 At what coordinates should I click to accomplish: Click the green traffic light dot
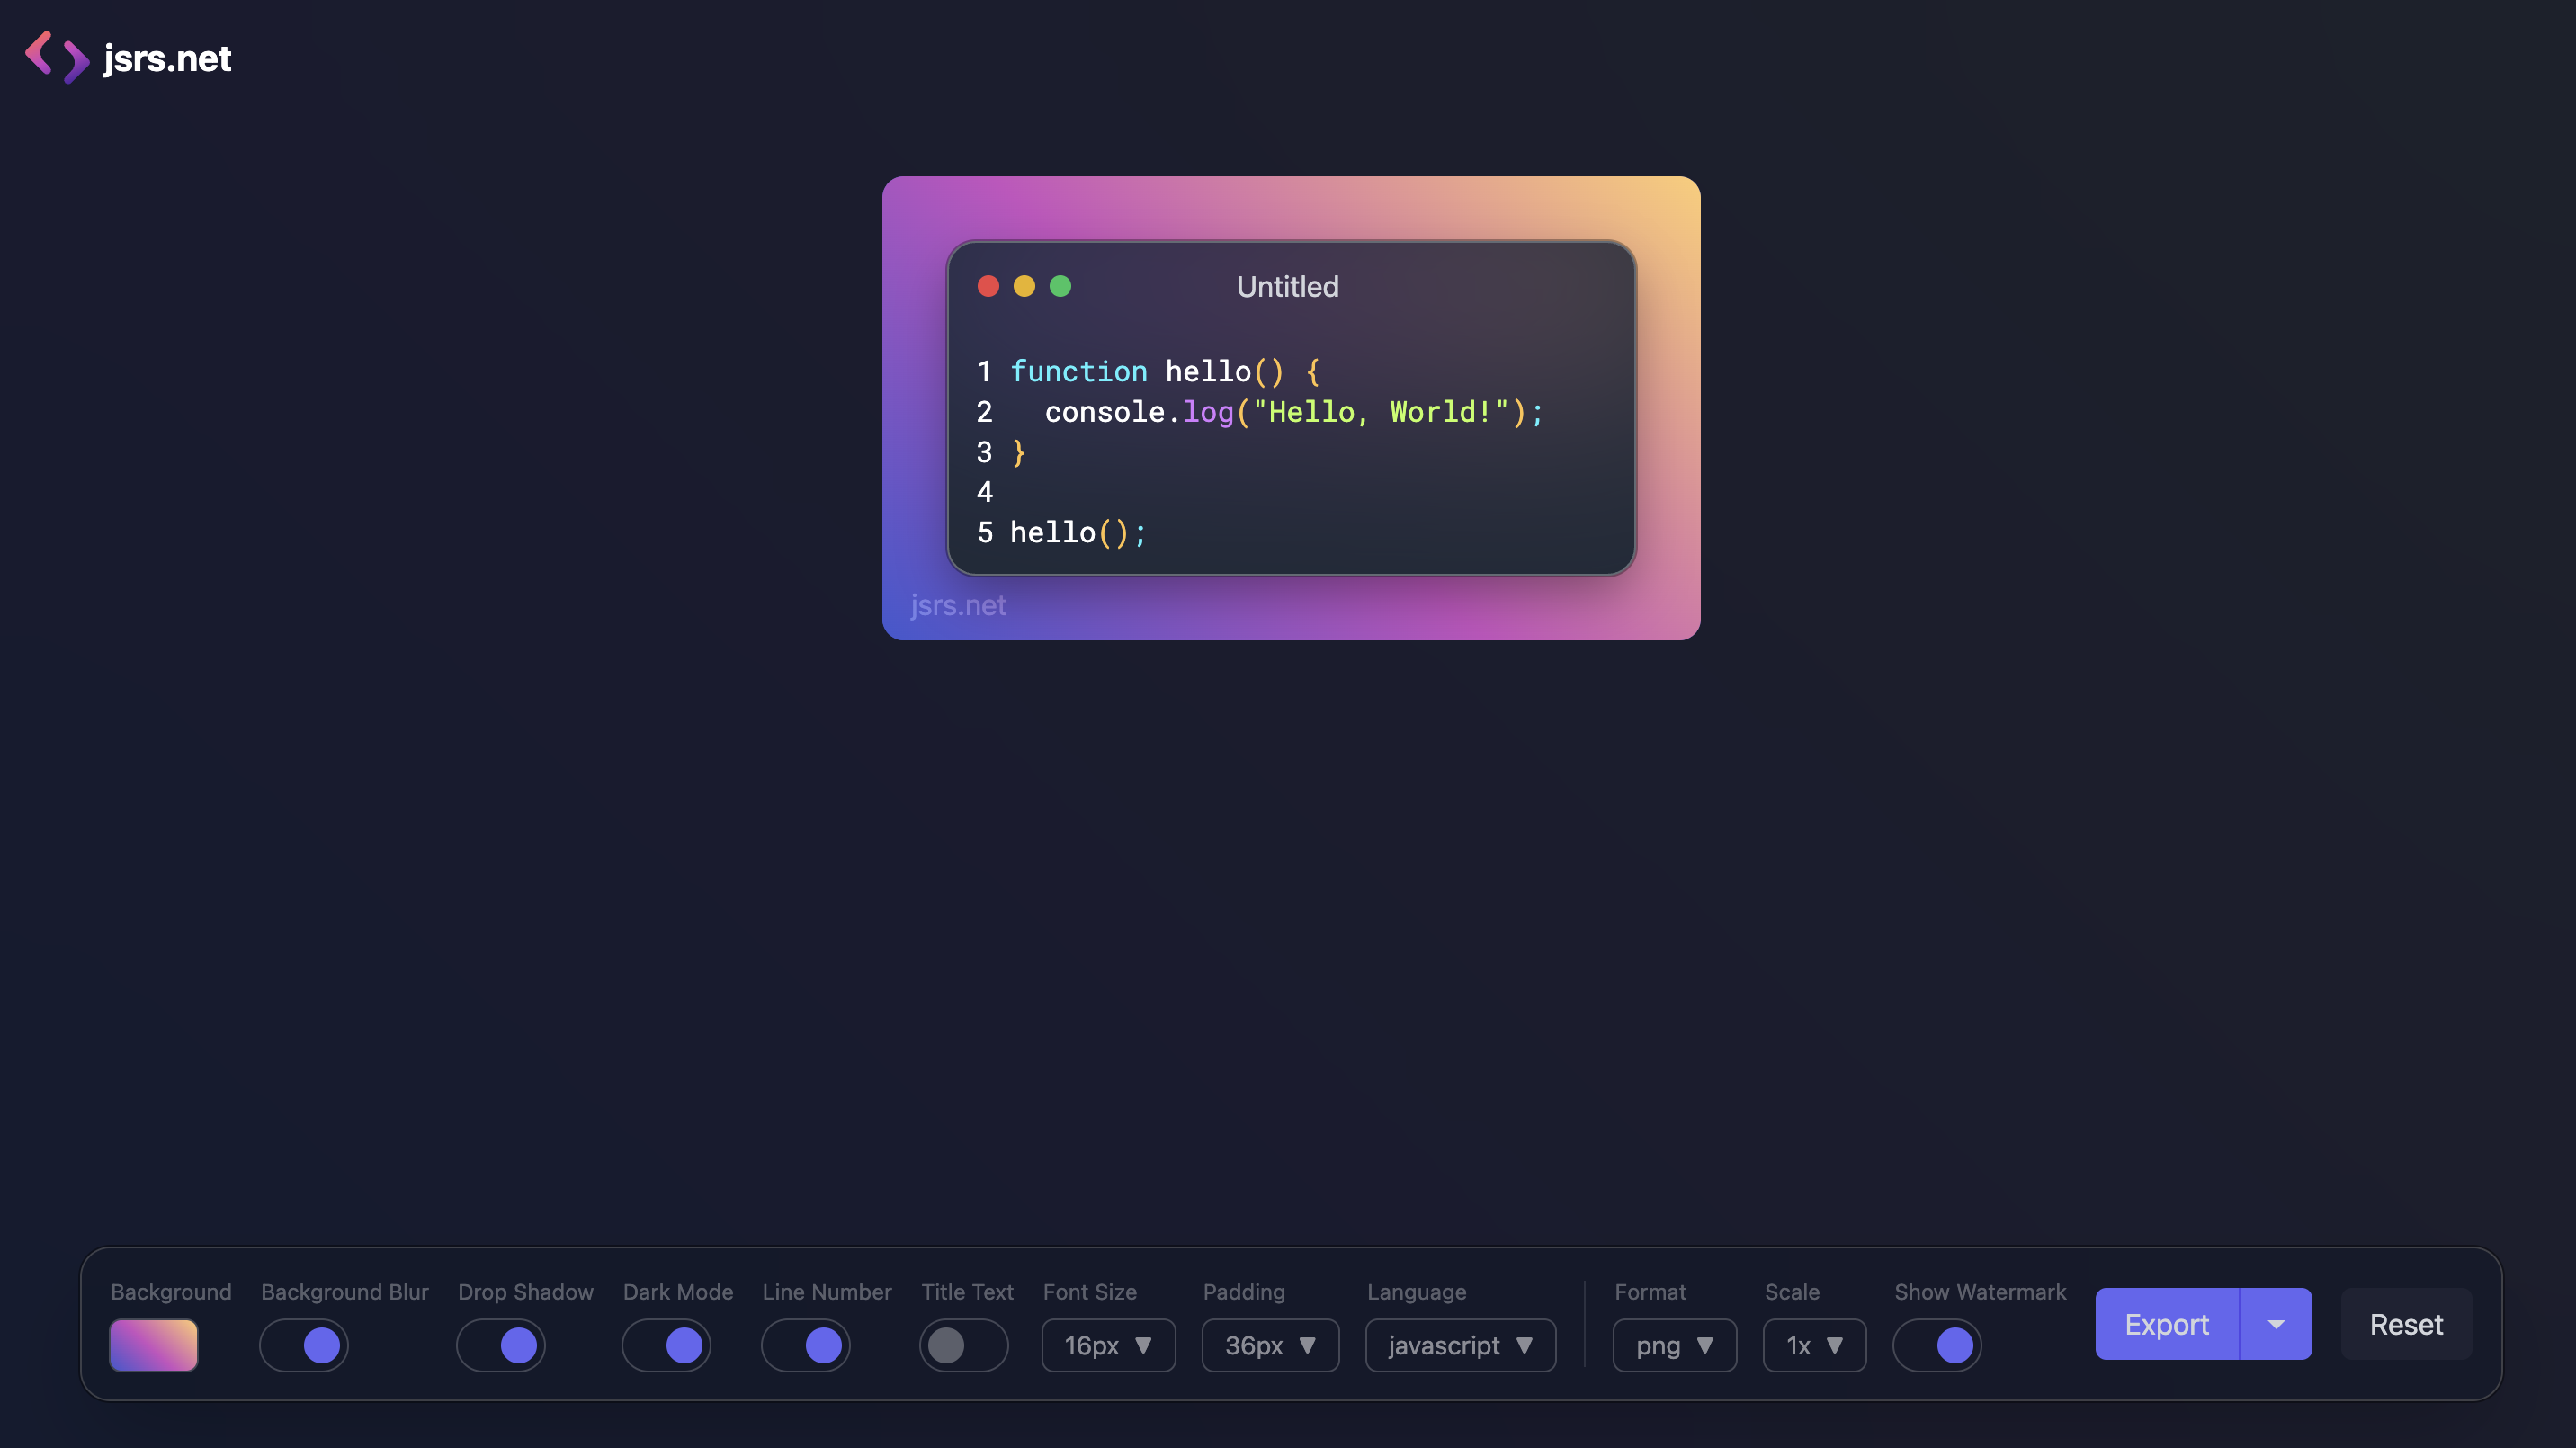click(1060, 287)
